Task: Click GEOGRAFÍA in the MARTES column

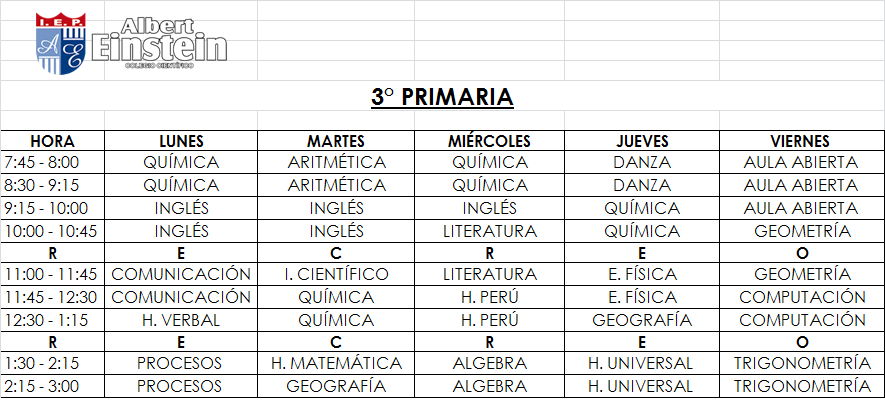Action: pos(336,386)
